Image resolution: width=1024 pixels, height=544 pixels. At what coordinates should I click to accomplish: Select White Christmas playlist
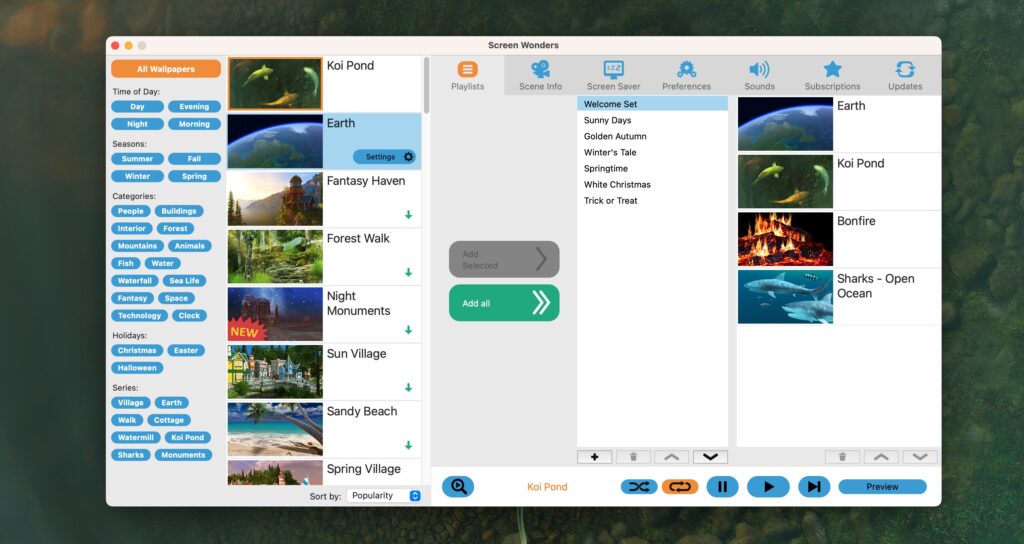coord(652,184)
